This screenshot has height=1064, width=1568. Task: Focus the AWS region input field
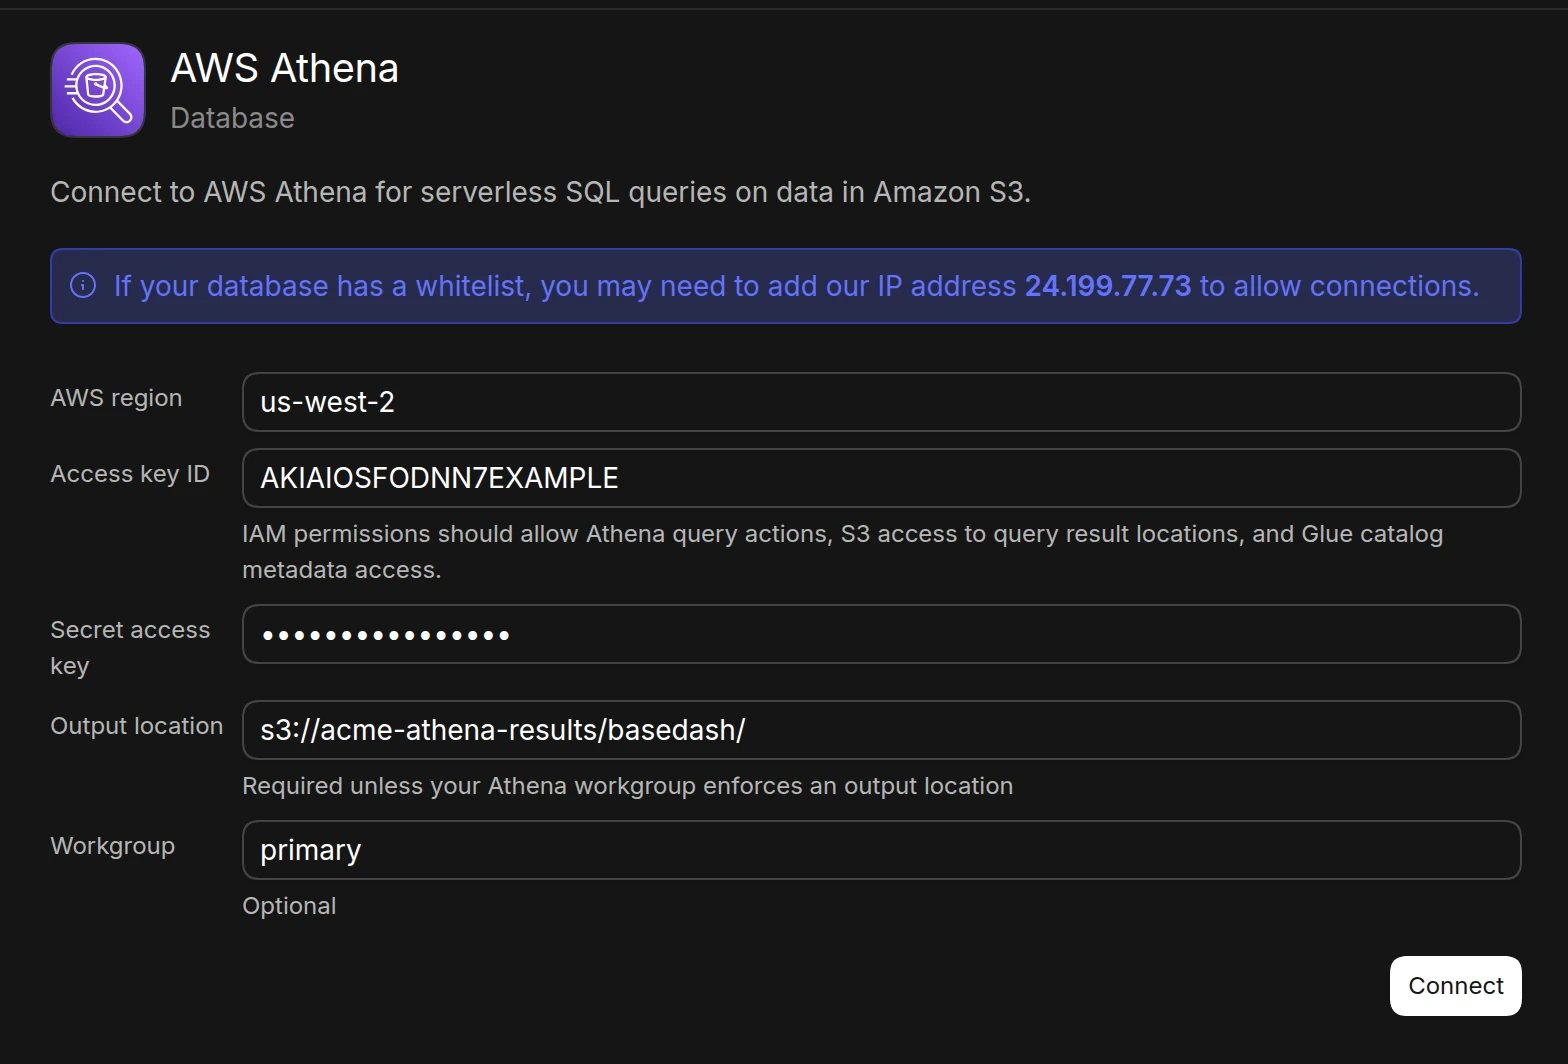coord(881,402)
